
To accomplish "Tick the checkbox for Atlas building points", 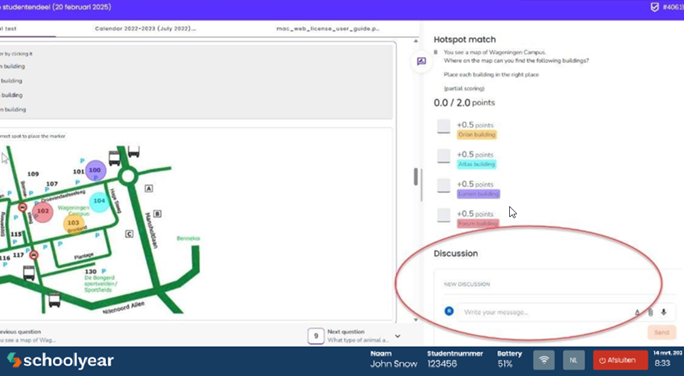I will click(x=444, y=156).
